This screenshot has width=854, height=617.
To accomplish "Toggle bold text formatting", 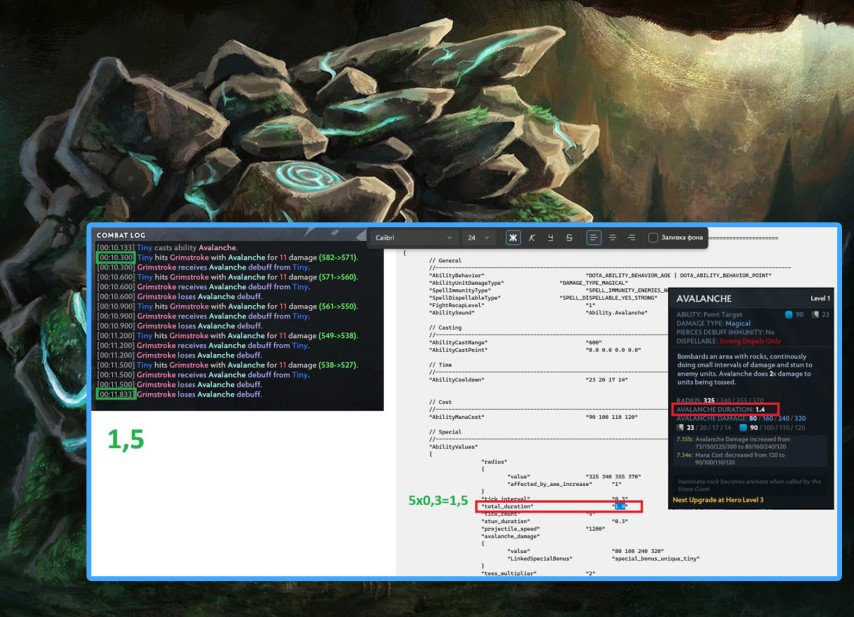I will click(513, 238).
